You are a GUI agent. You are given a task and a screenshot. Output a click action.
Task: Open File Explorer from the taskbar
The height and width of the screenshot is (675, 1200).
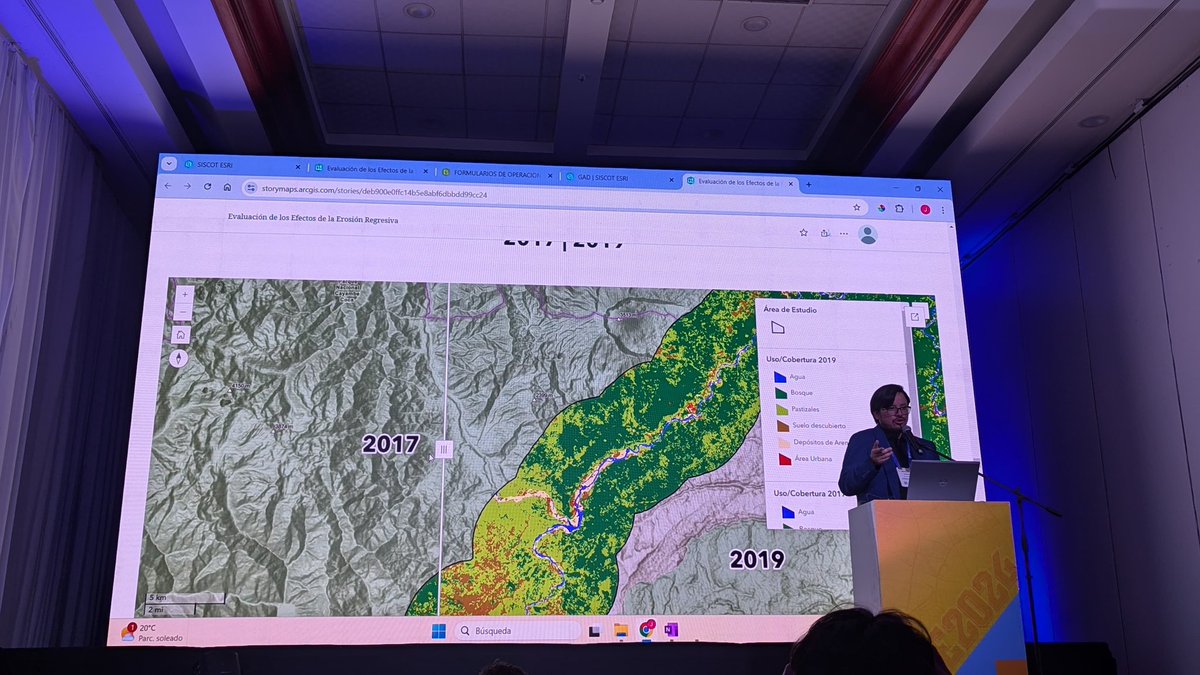(621, 630)
